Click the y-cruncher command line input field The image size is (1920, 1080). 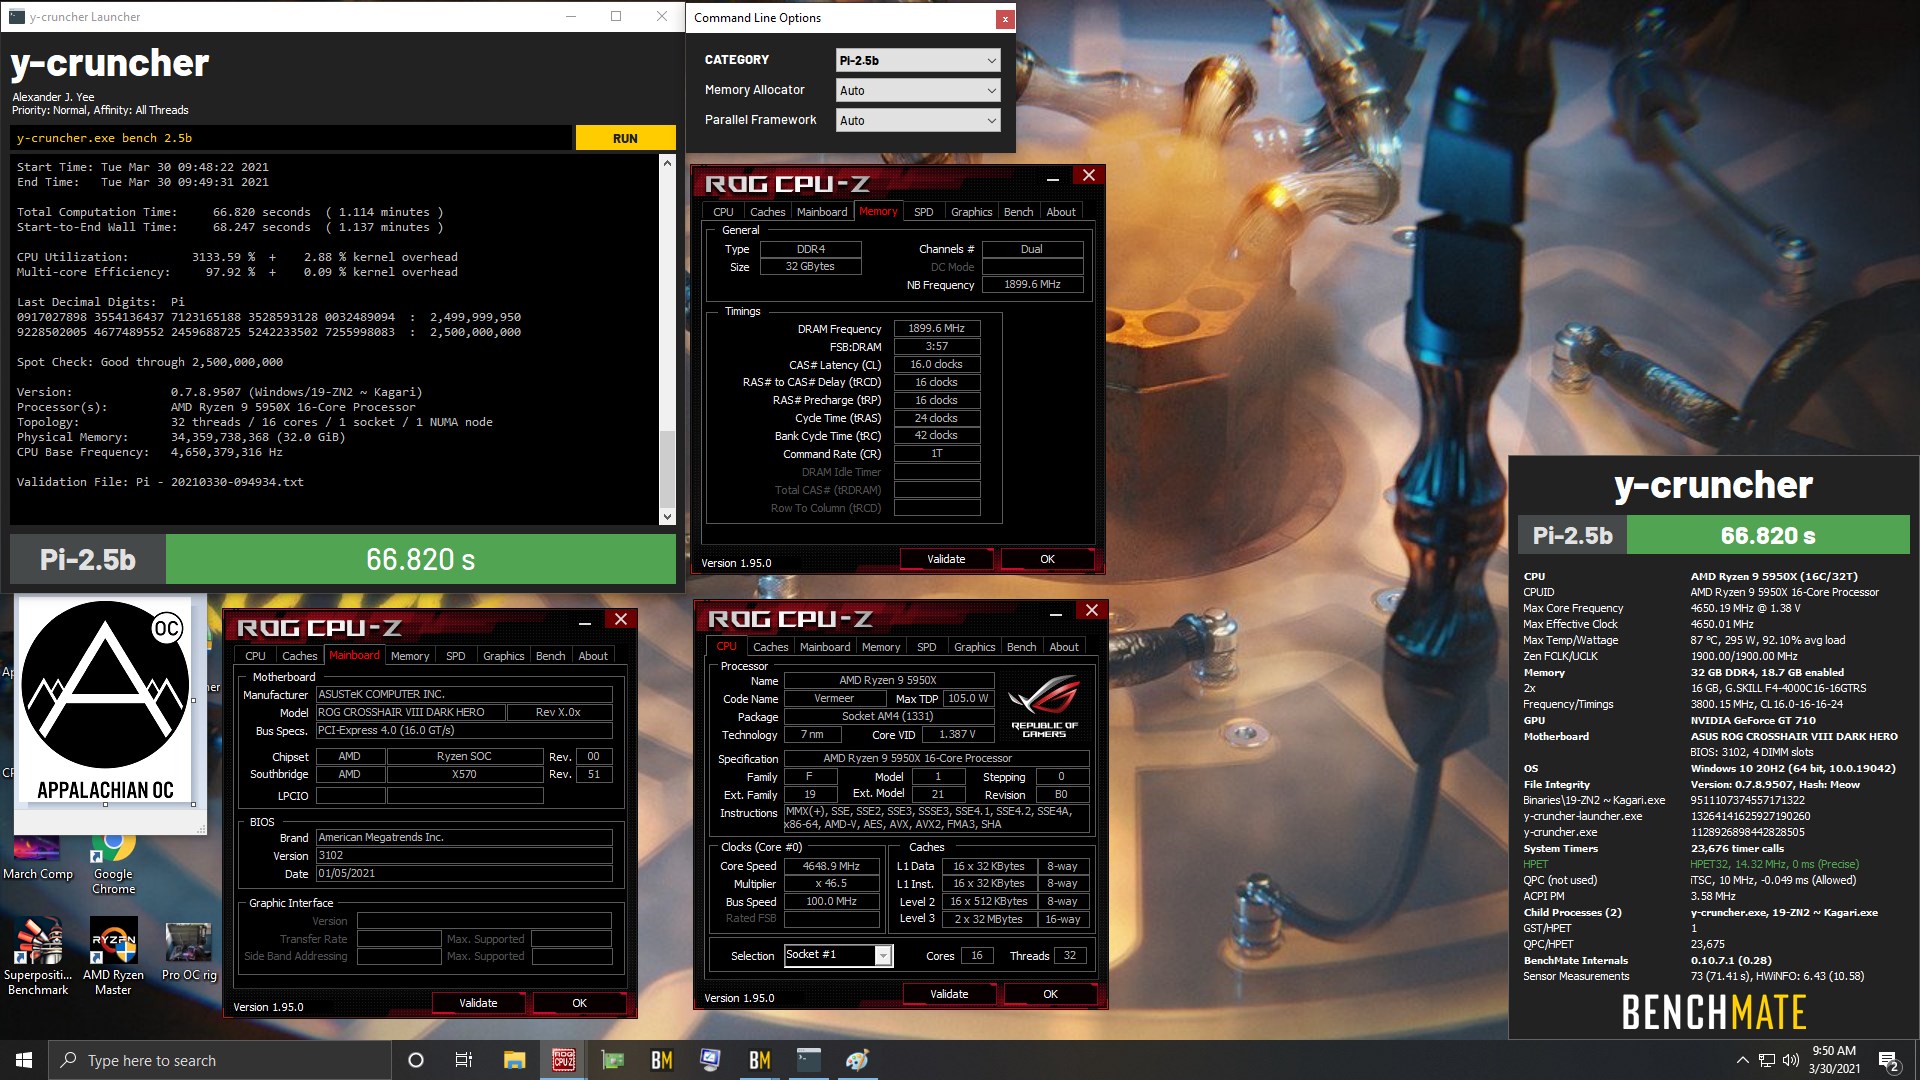(291, 138)
